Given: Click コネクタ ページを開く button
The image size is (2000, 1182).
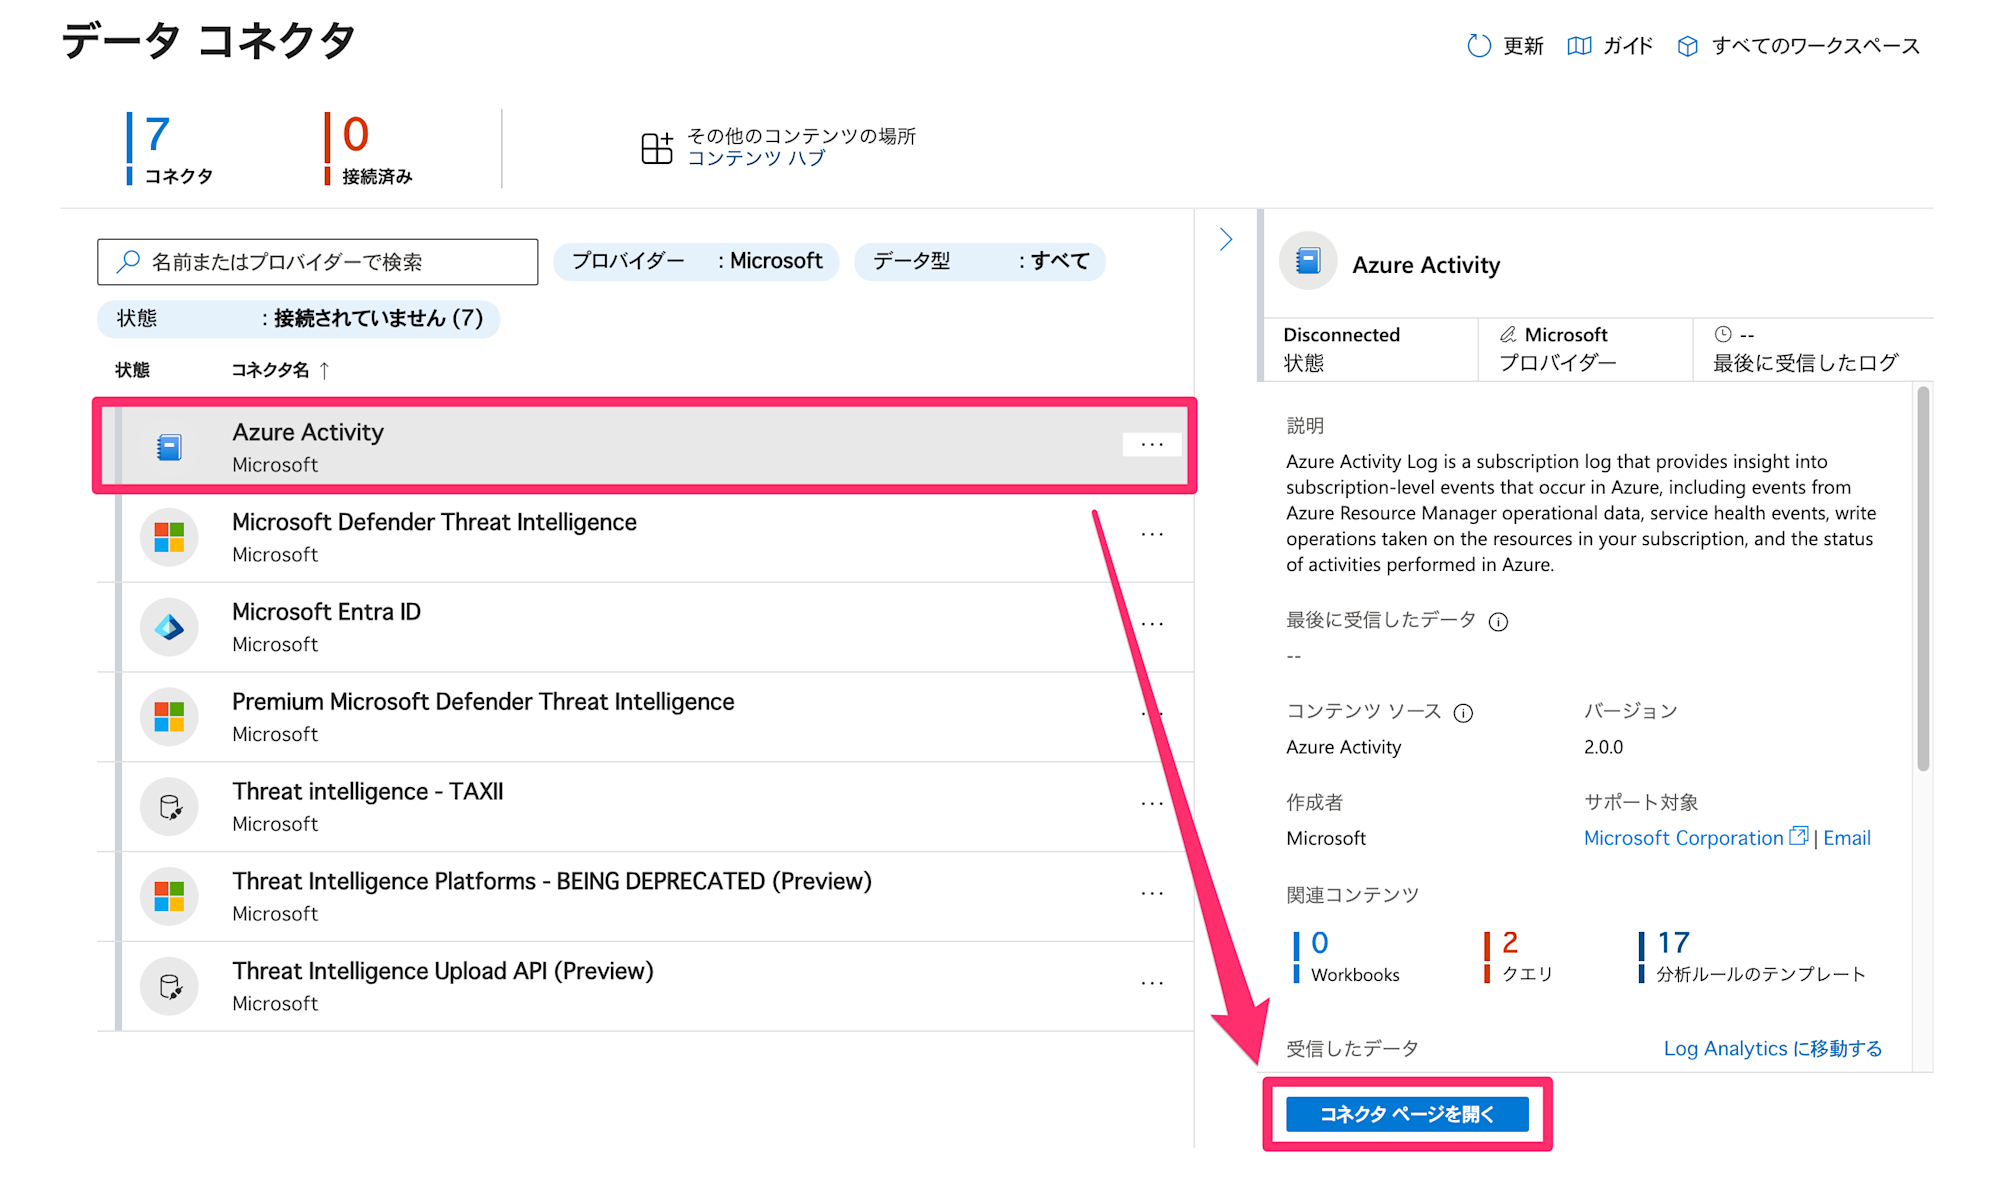Looking at the screenshot, I should [1407, 1114].
